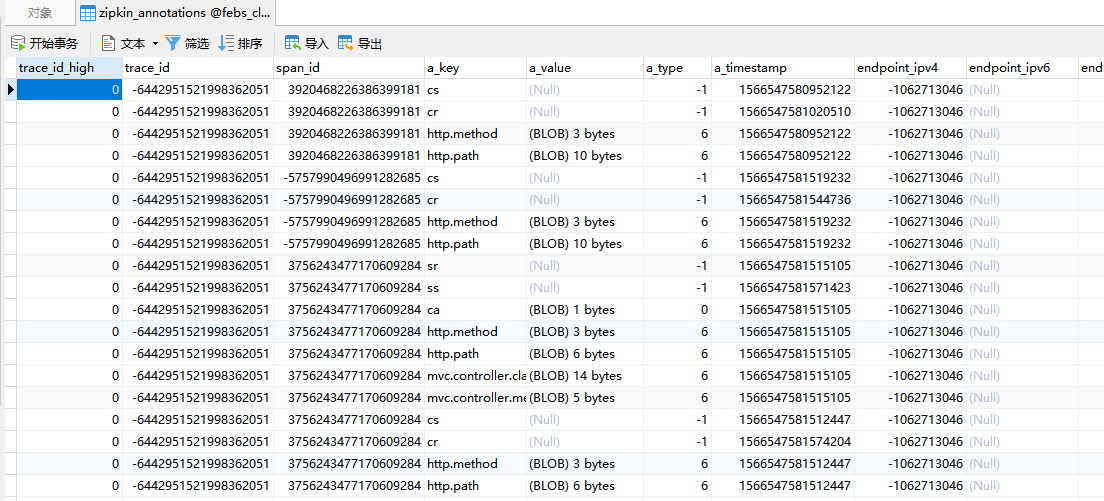Select a_timestamp cell 1566547581020510
Image resolution: width=1104 pixels, height=501 pixels.
(x=782, y=112)
